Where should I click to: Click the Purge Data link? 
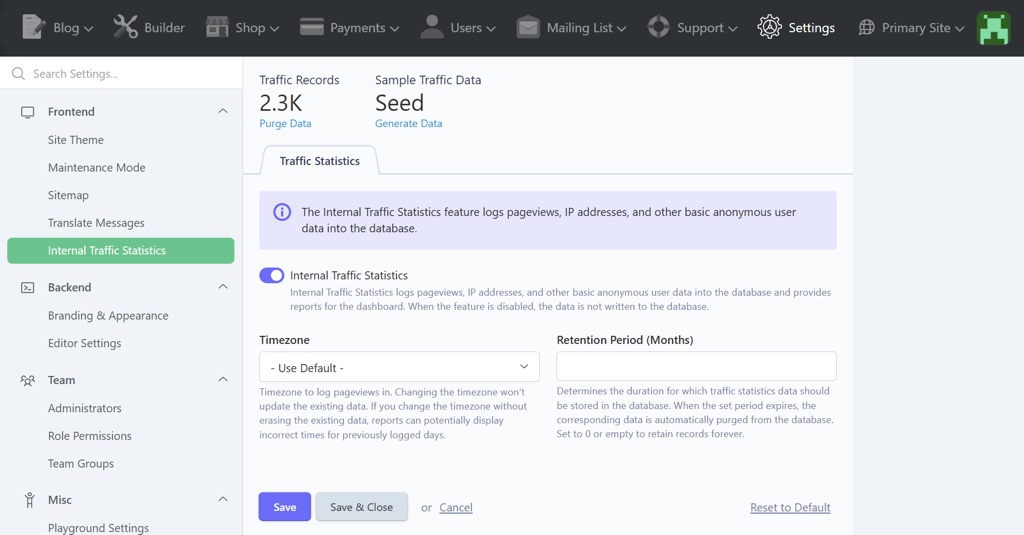point(285,124)
